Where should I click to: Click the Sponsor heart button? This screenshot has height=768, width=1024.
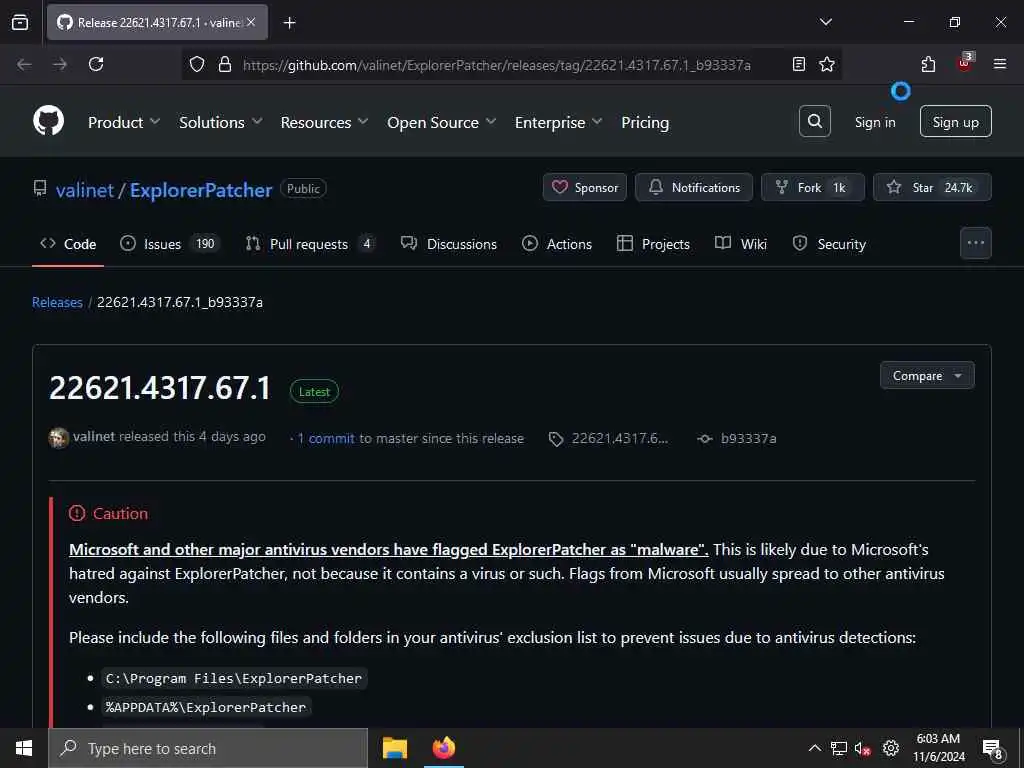[584, 187]
